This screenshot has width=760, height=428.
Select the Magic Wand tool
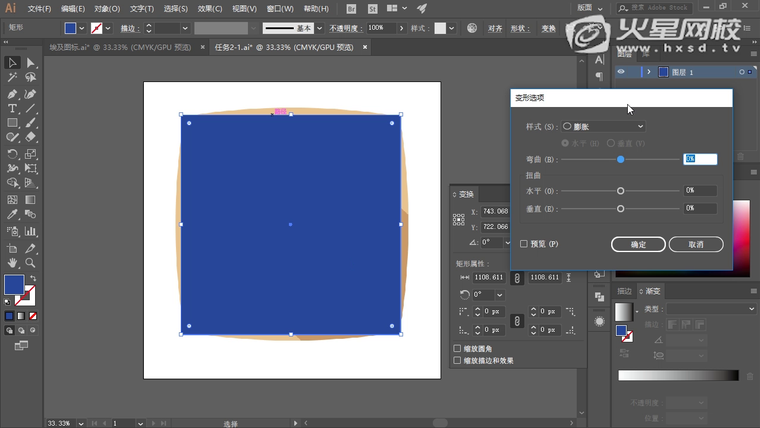click(x=12, y=78)
